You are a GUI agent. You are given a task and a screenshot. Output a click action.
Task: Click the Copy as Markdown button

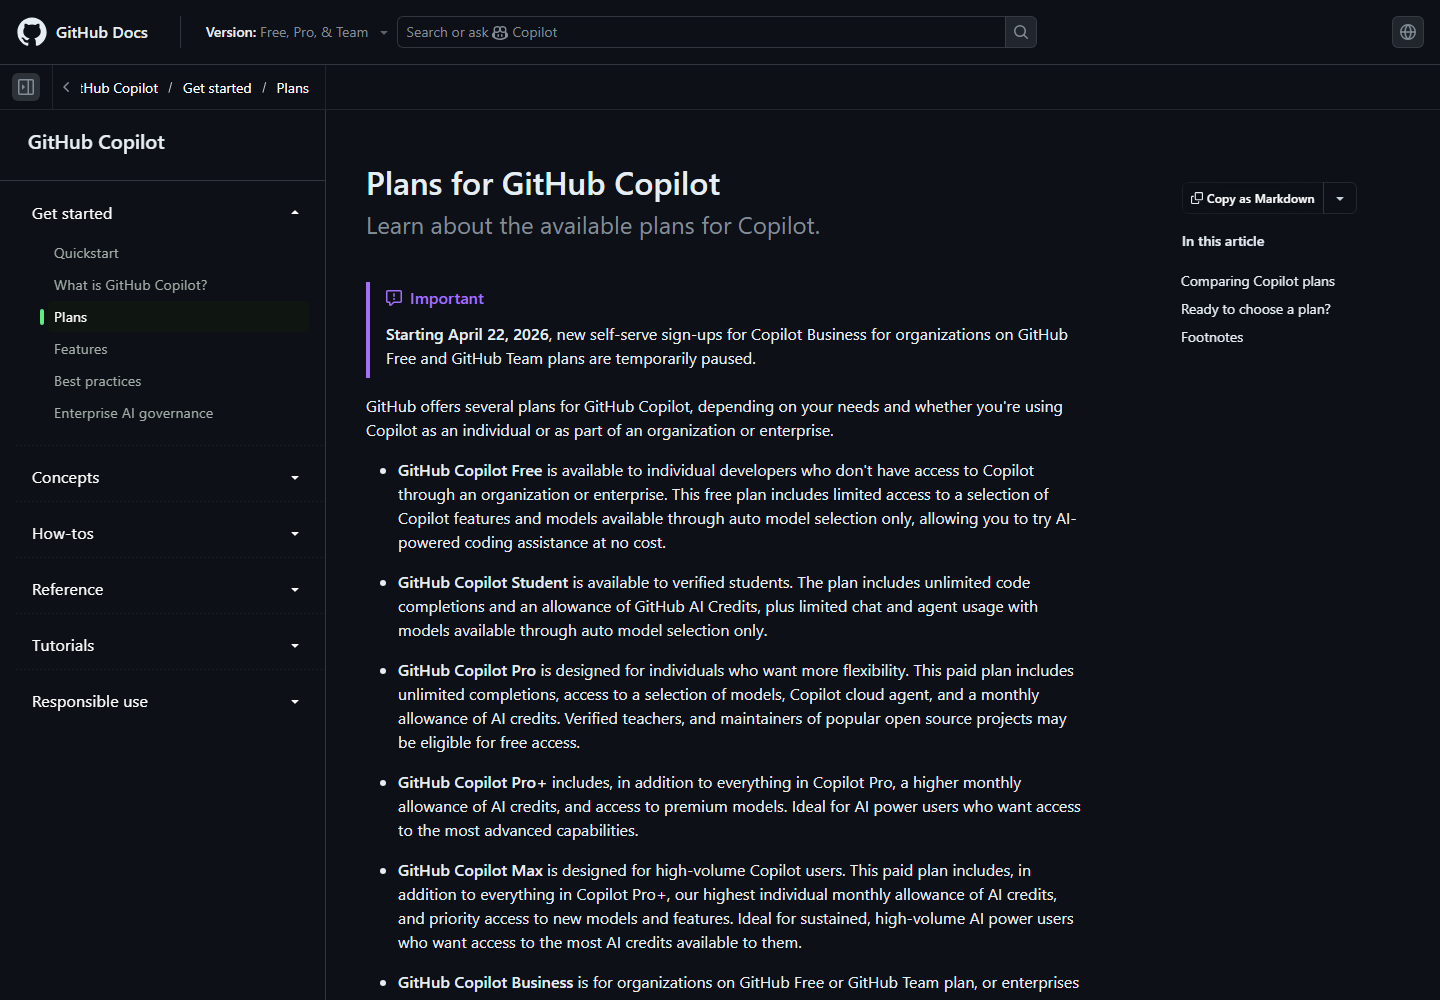point(1253,199)
